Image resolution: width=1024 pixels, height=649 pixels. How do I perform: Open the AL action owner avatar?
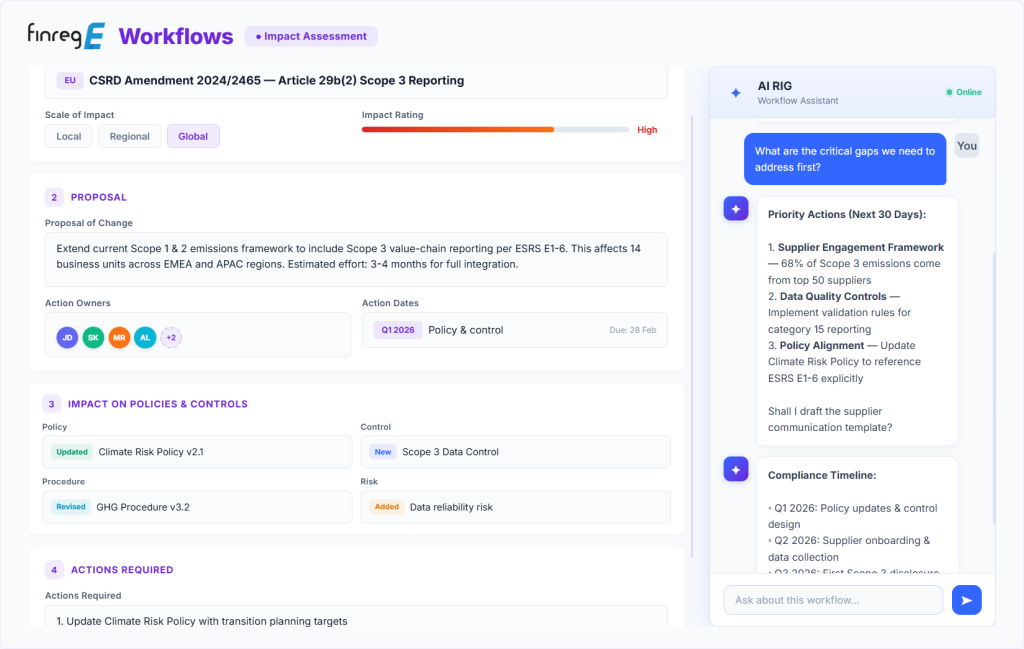click(145, 338)
